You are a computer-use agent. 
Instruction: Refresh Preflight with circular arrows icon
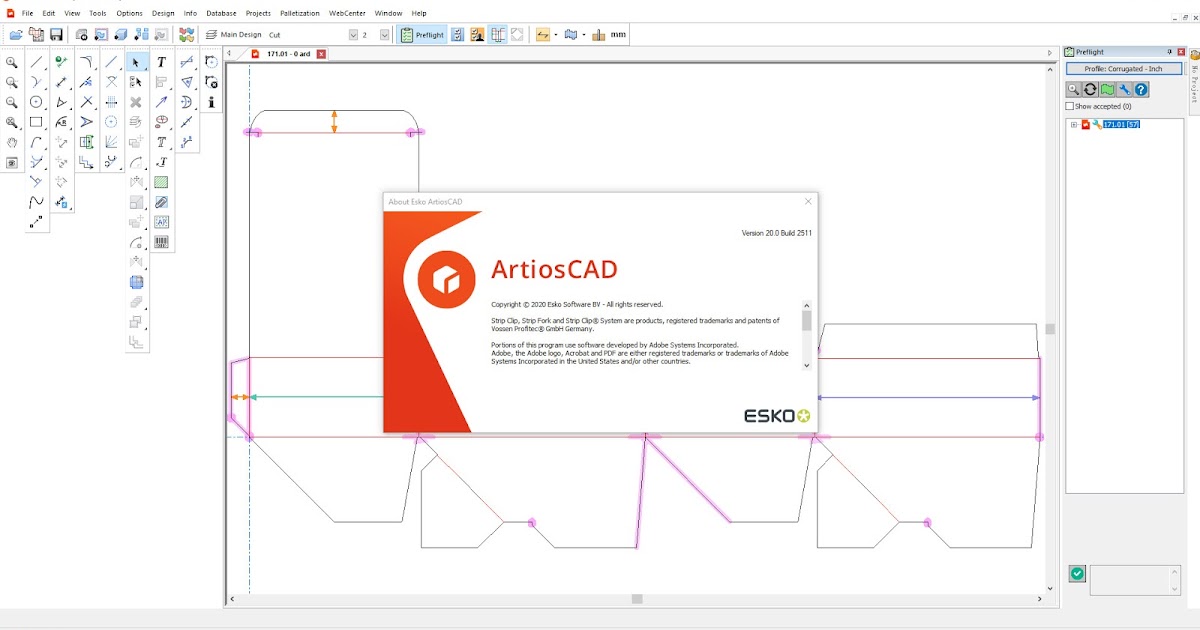pos(1091,89)
